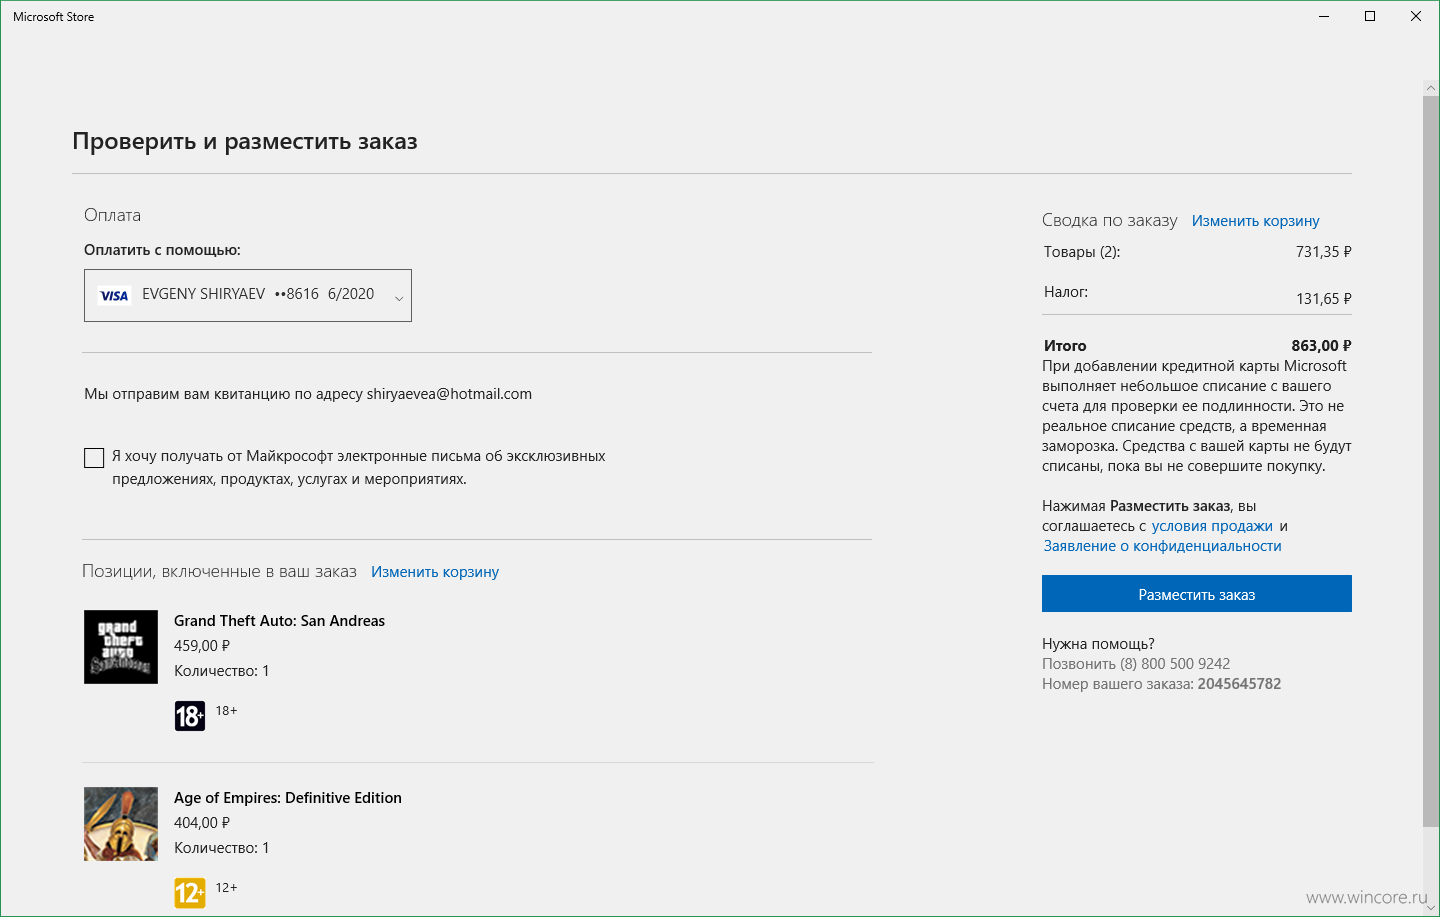Open the payment method dropdown
The width and height of the screenshot is (1440, 917).
point(247,295)
